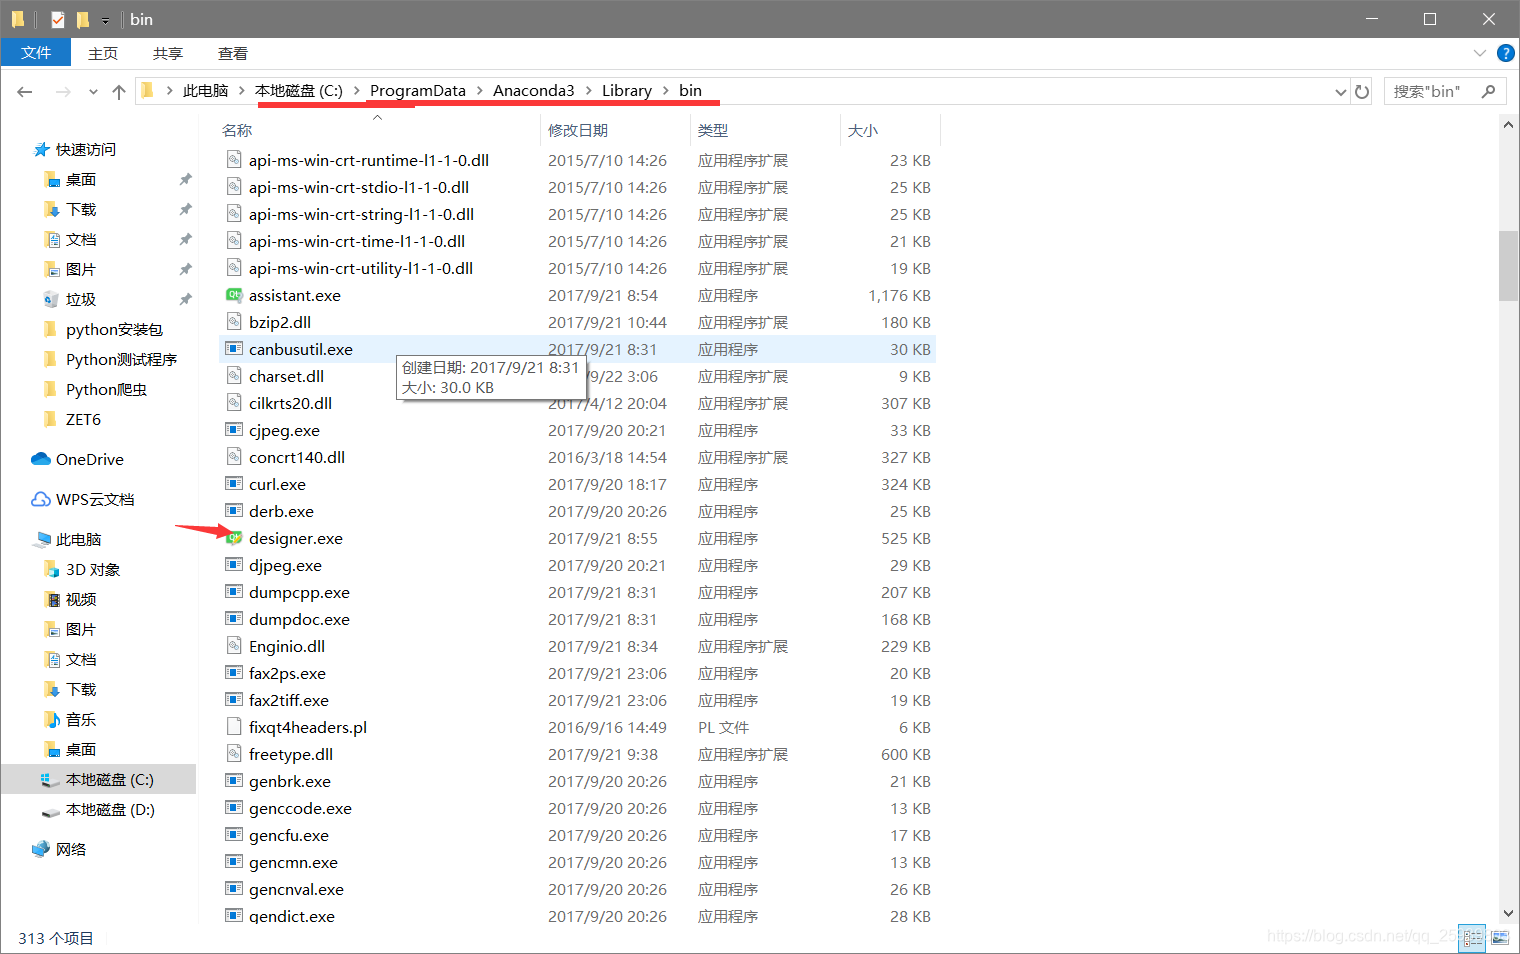Sort files by 名称 column header
The image size is (1520, 954).
[x=237, y=130]
